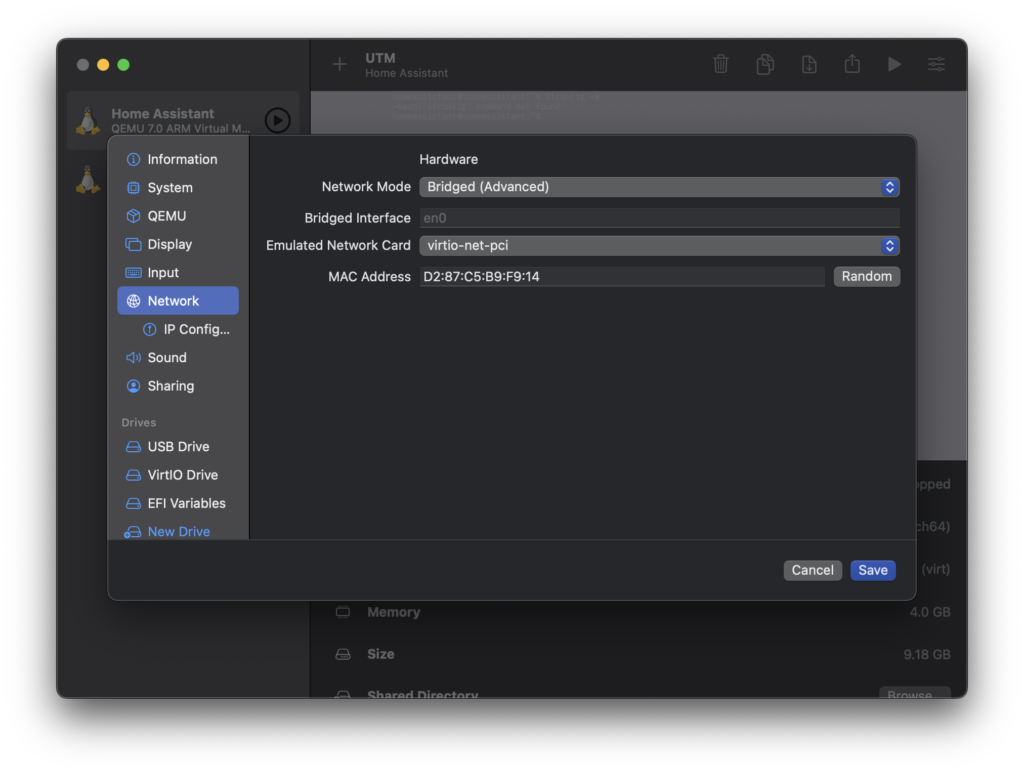Select Home Assistant VM in the list
Viewport: 1024px width, 773px height.
click(x=183, y=121)
